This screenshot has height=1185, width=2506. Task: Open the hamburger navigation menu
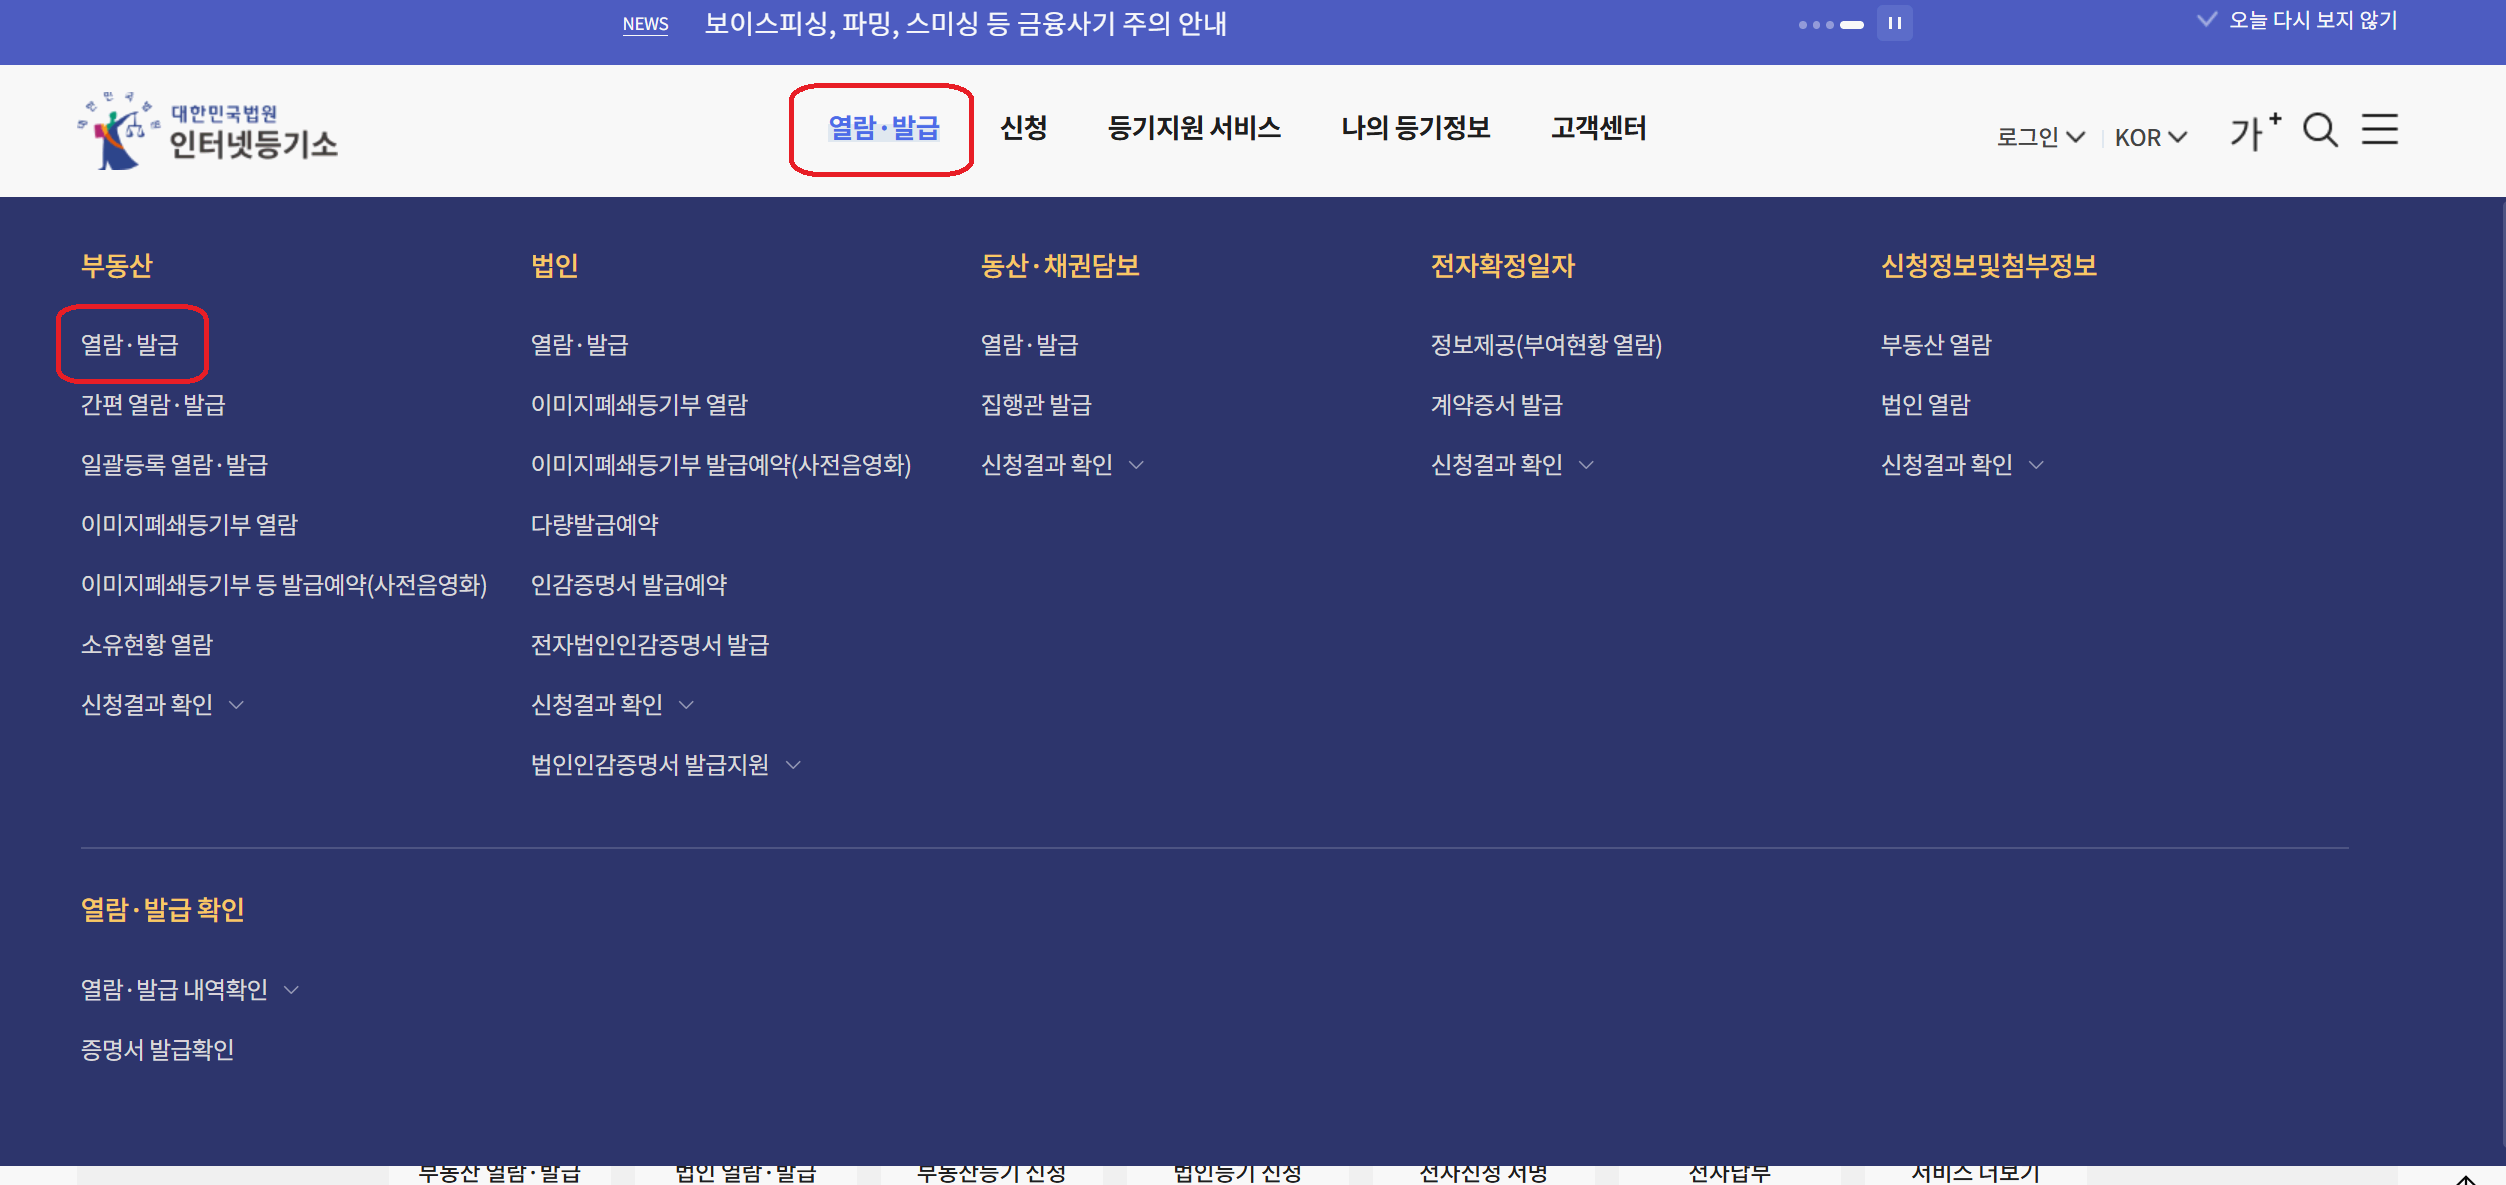(2381, 129)
